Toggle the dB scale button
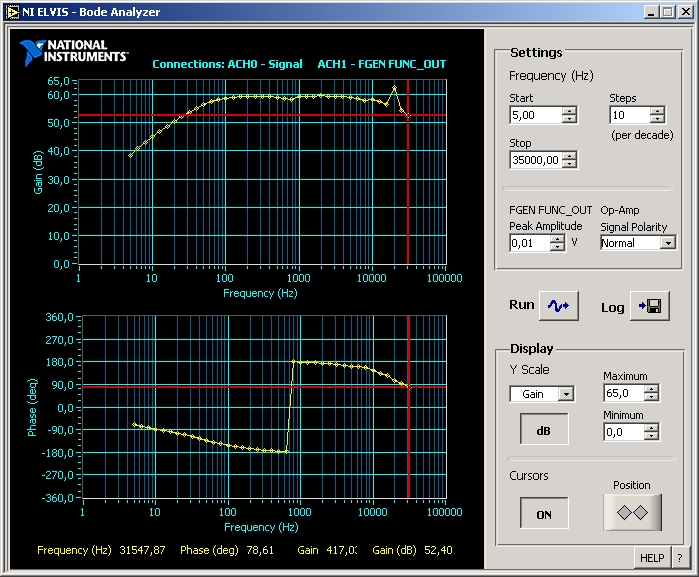Screen dimensions: 699x577 544,429
